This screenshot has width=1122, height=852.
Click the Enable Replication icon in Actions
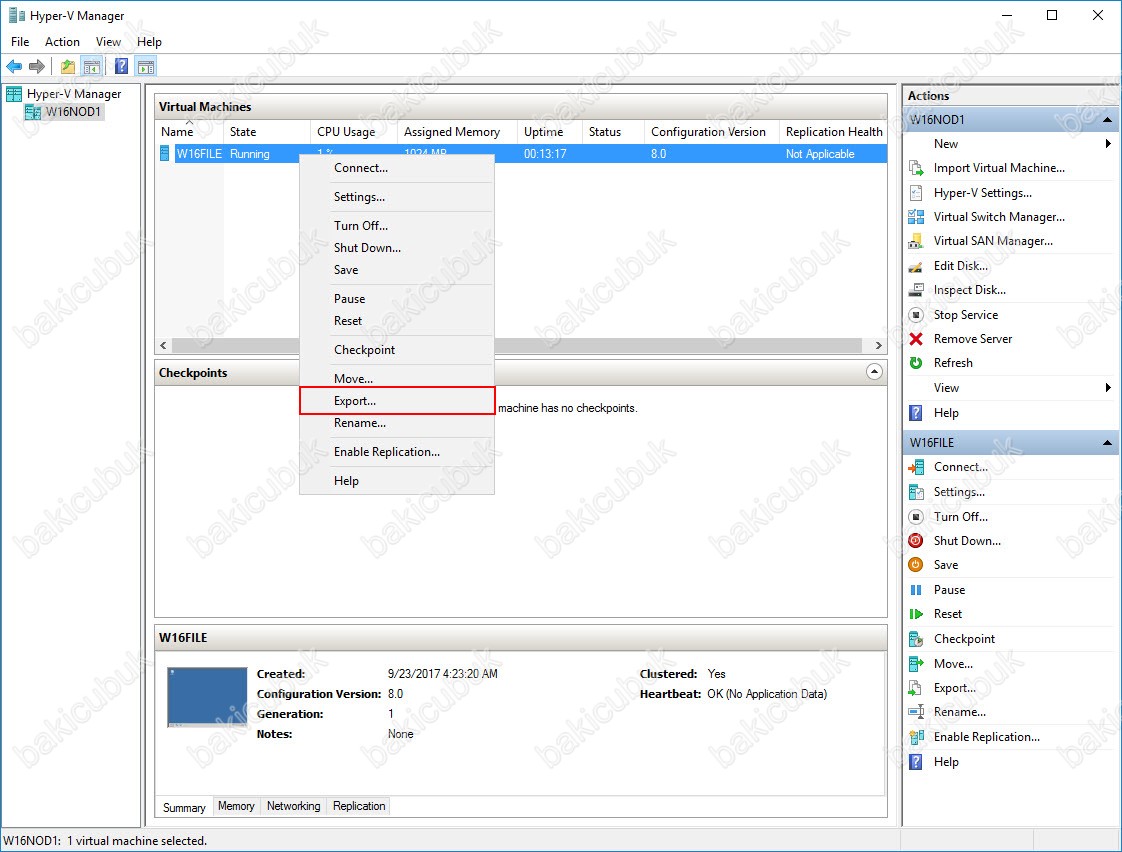click(916, 737)
